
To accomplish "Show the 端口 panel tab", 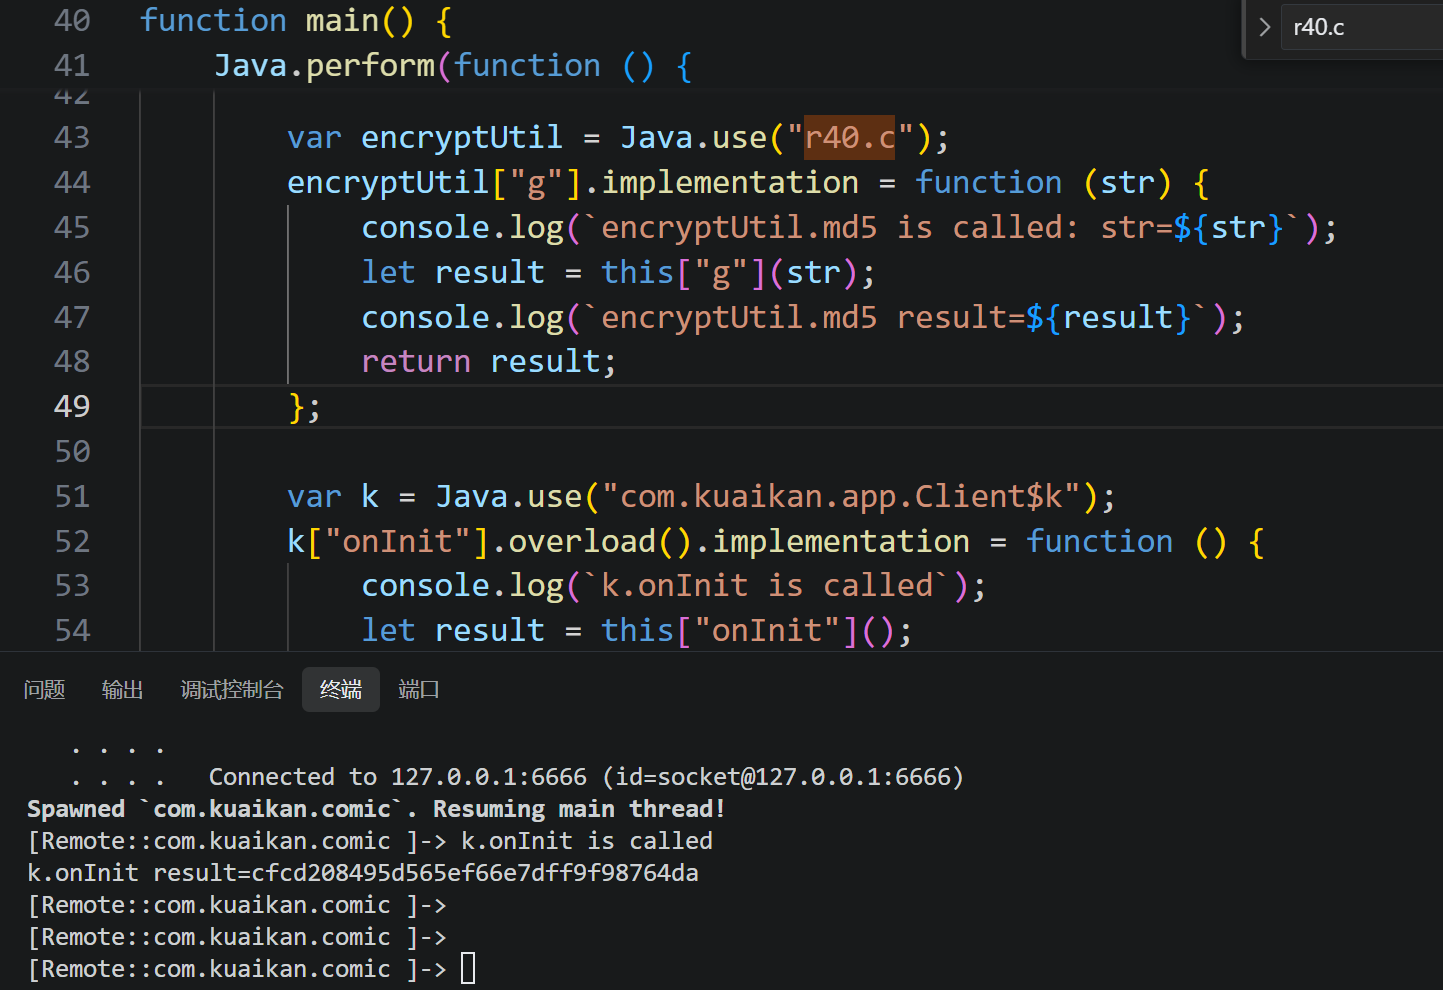I will click(x=419, y=690).
